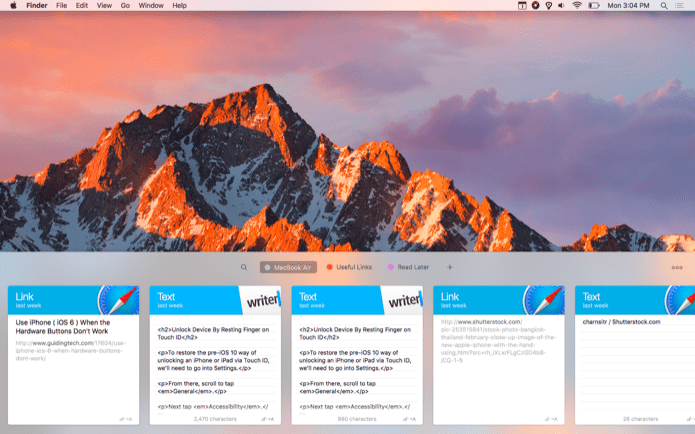The height and width of the screenshot is (434, 695).
Task: Click writer app icon on second card
Action: (262, 300)
